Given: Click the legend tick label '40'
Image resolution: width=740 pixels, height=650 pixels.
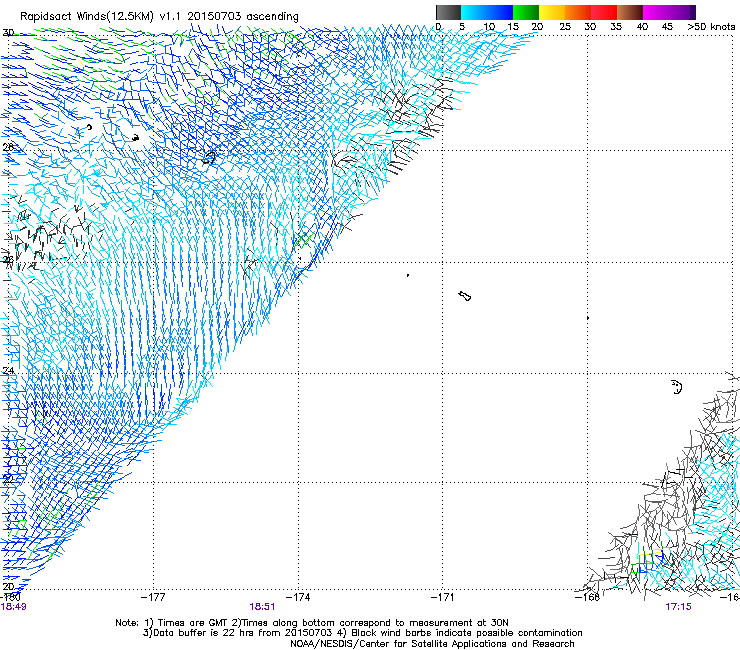Looking at the screenshot, I should coord(642,27).
